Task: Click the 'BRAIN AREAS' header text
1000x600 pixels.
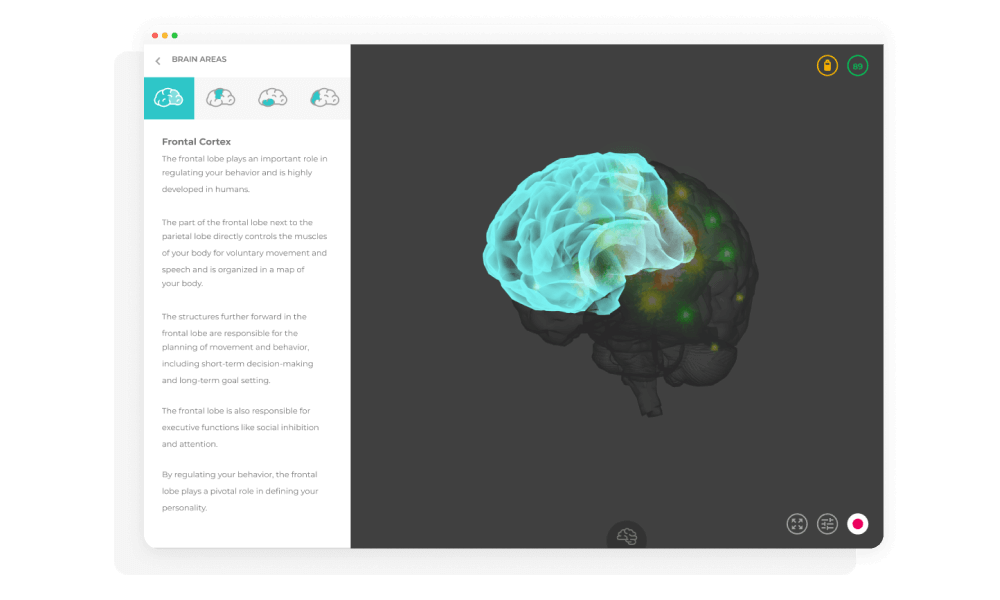Action: pos(199,59)
